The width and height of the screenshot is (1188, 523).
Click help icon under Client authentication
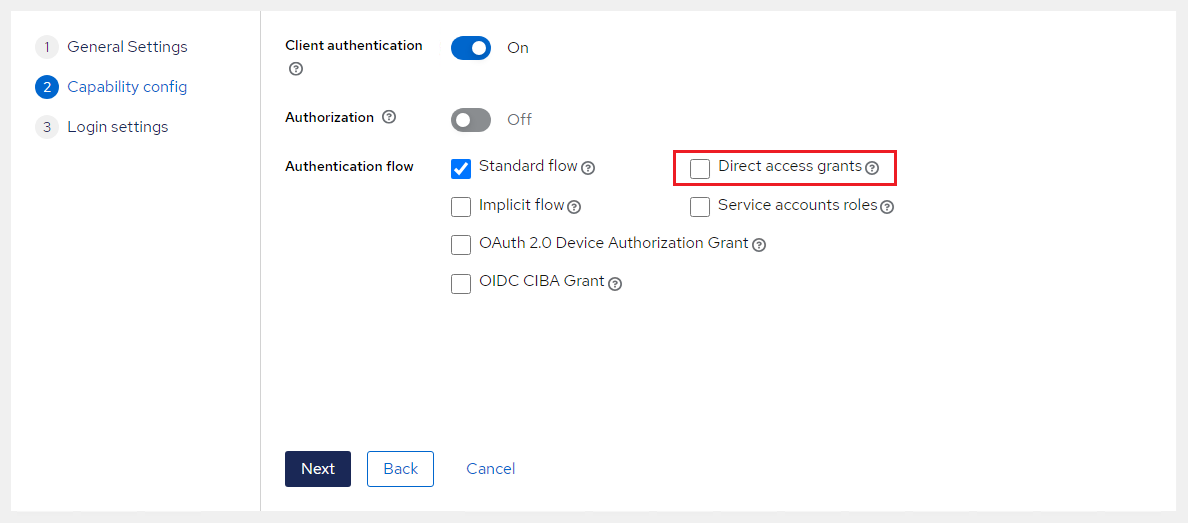click(296, 69)
